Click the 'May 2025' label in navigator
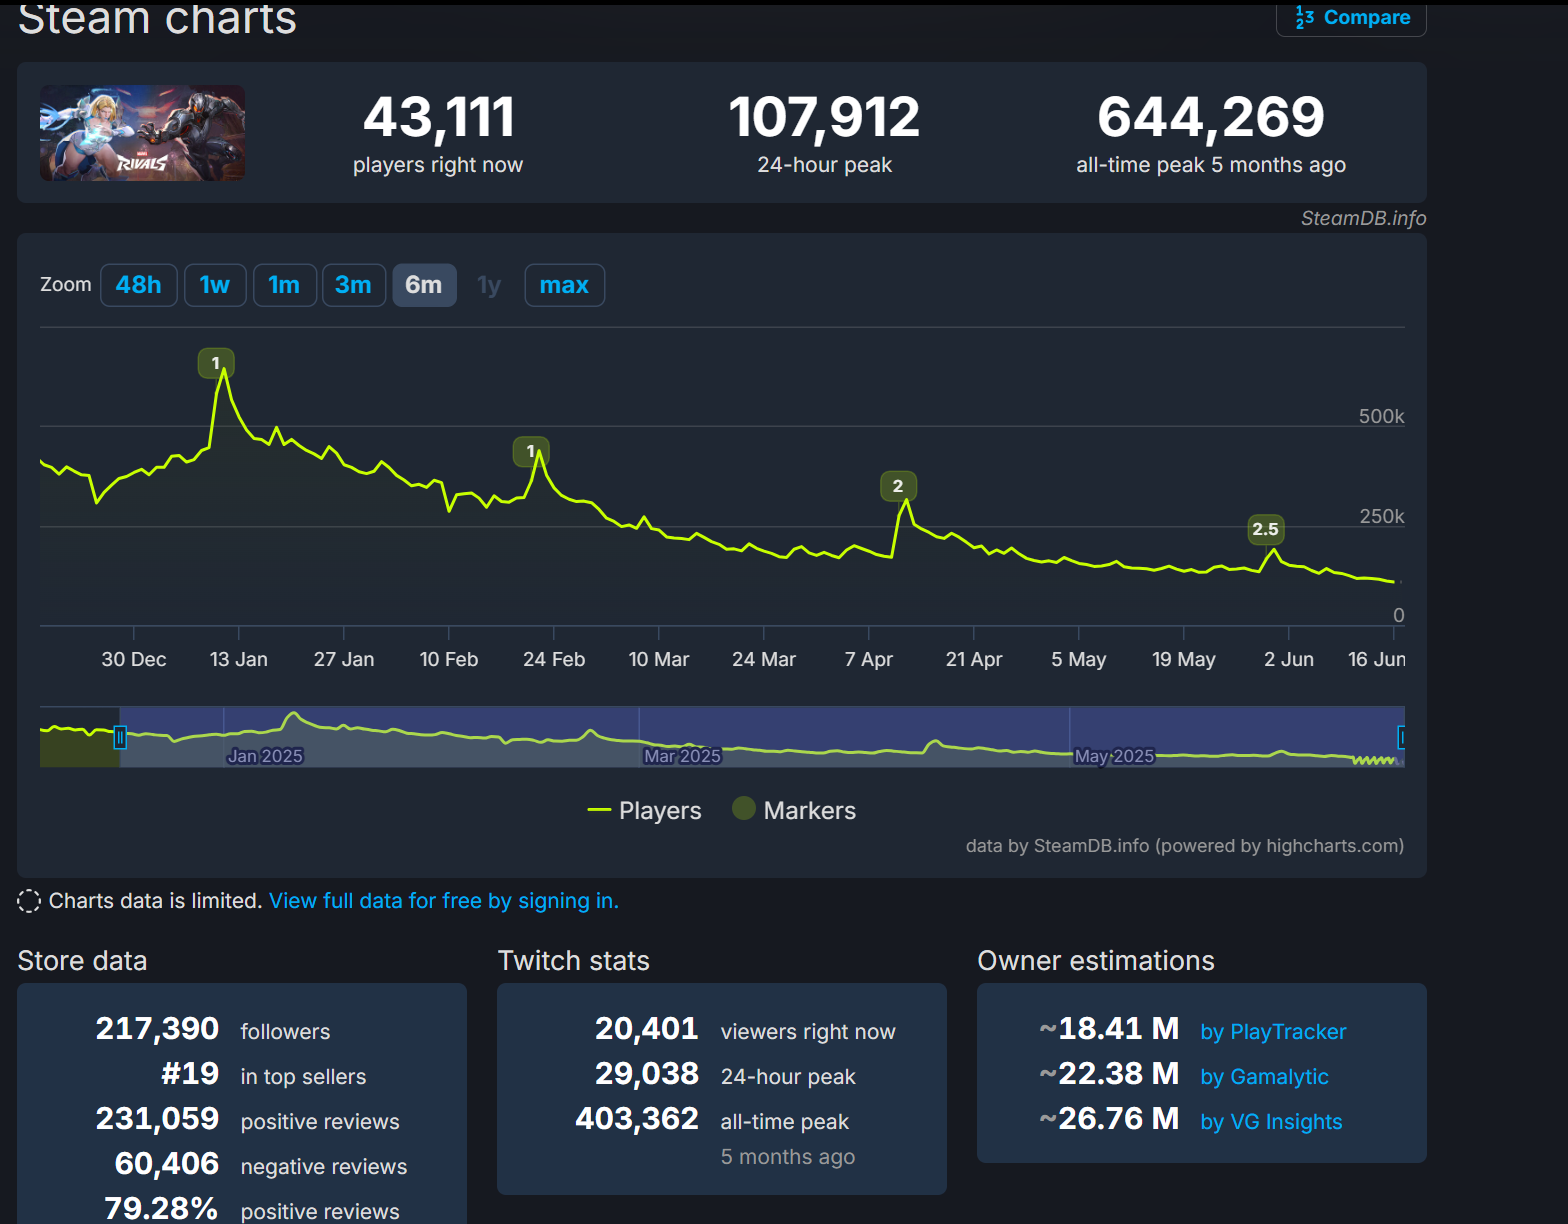 tap(1114, 756)
